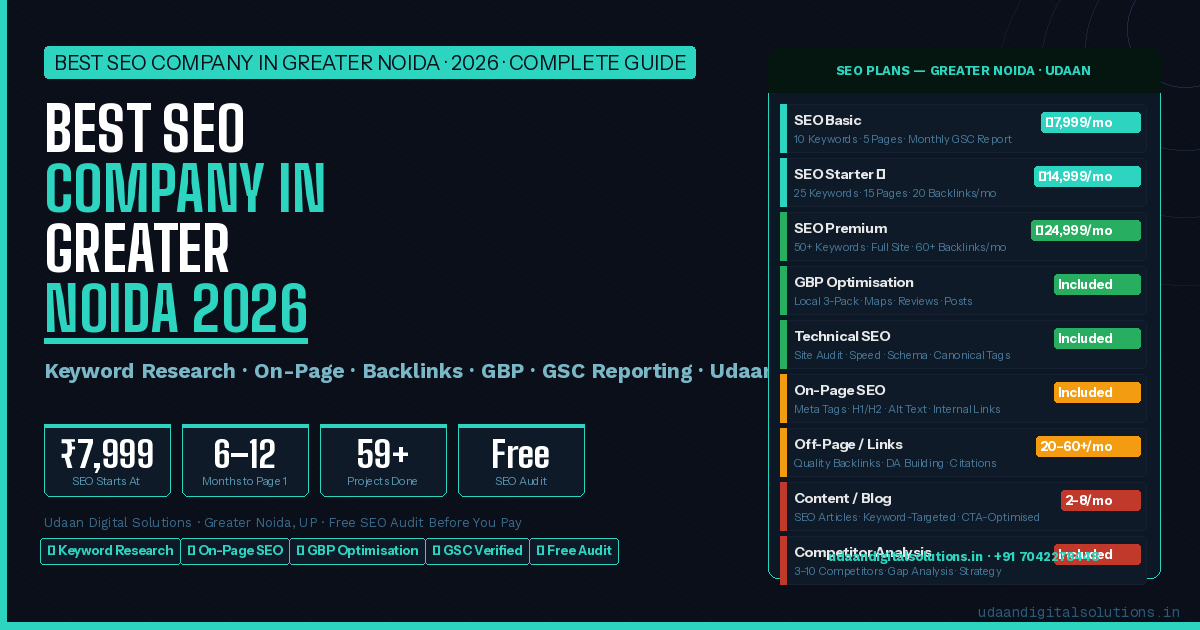Click the Included badge for GBP Optimisation
1200x630 pixels.
point(1097,284)
